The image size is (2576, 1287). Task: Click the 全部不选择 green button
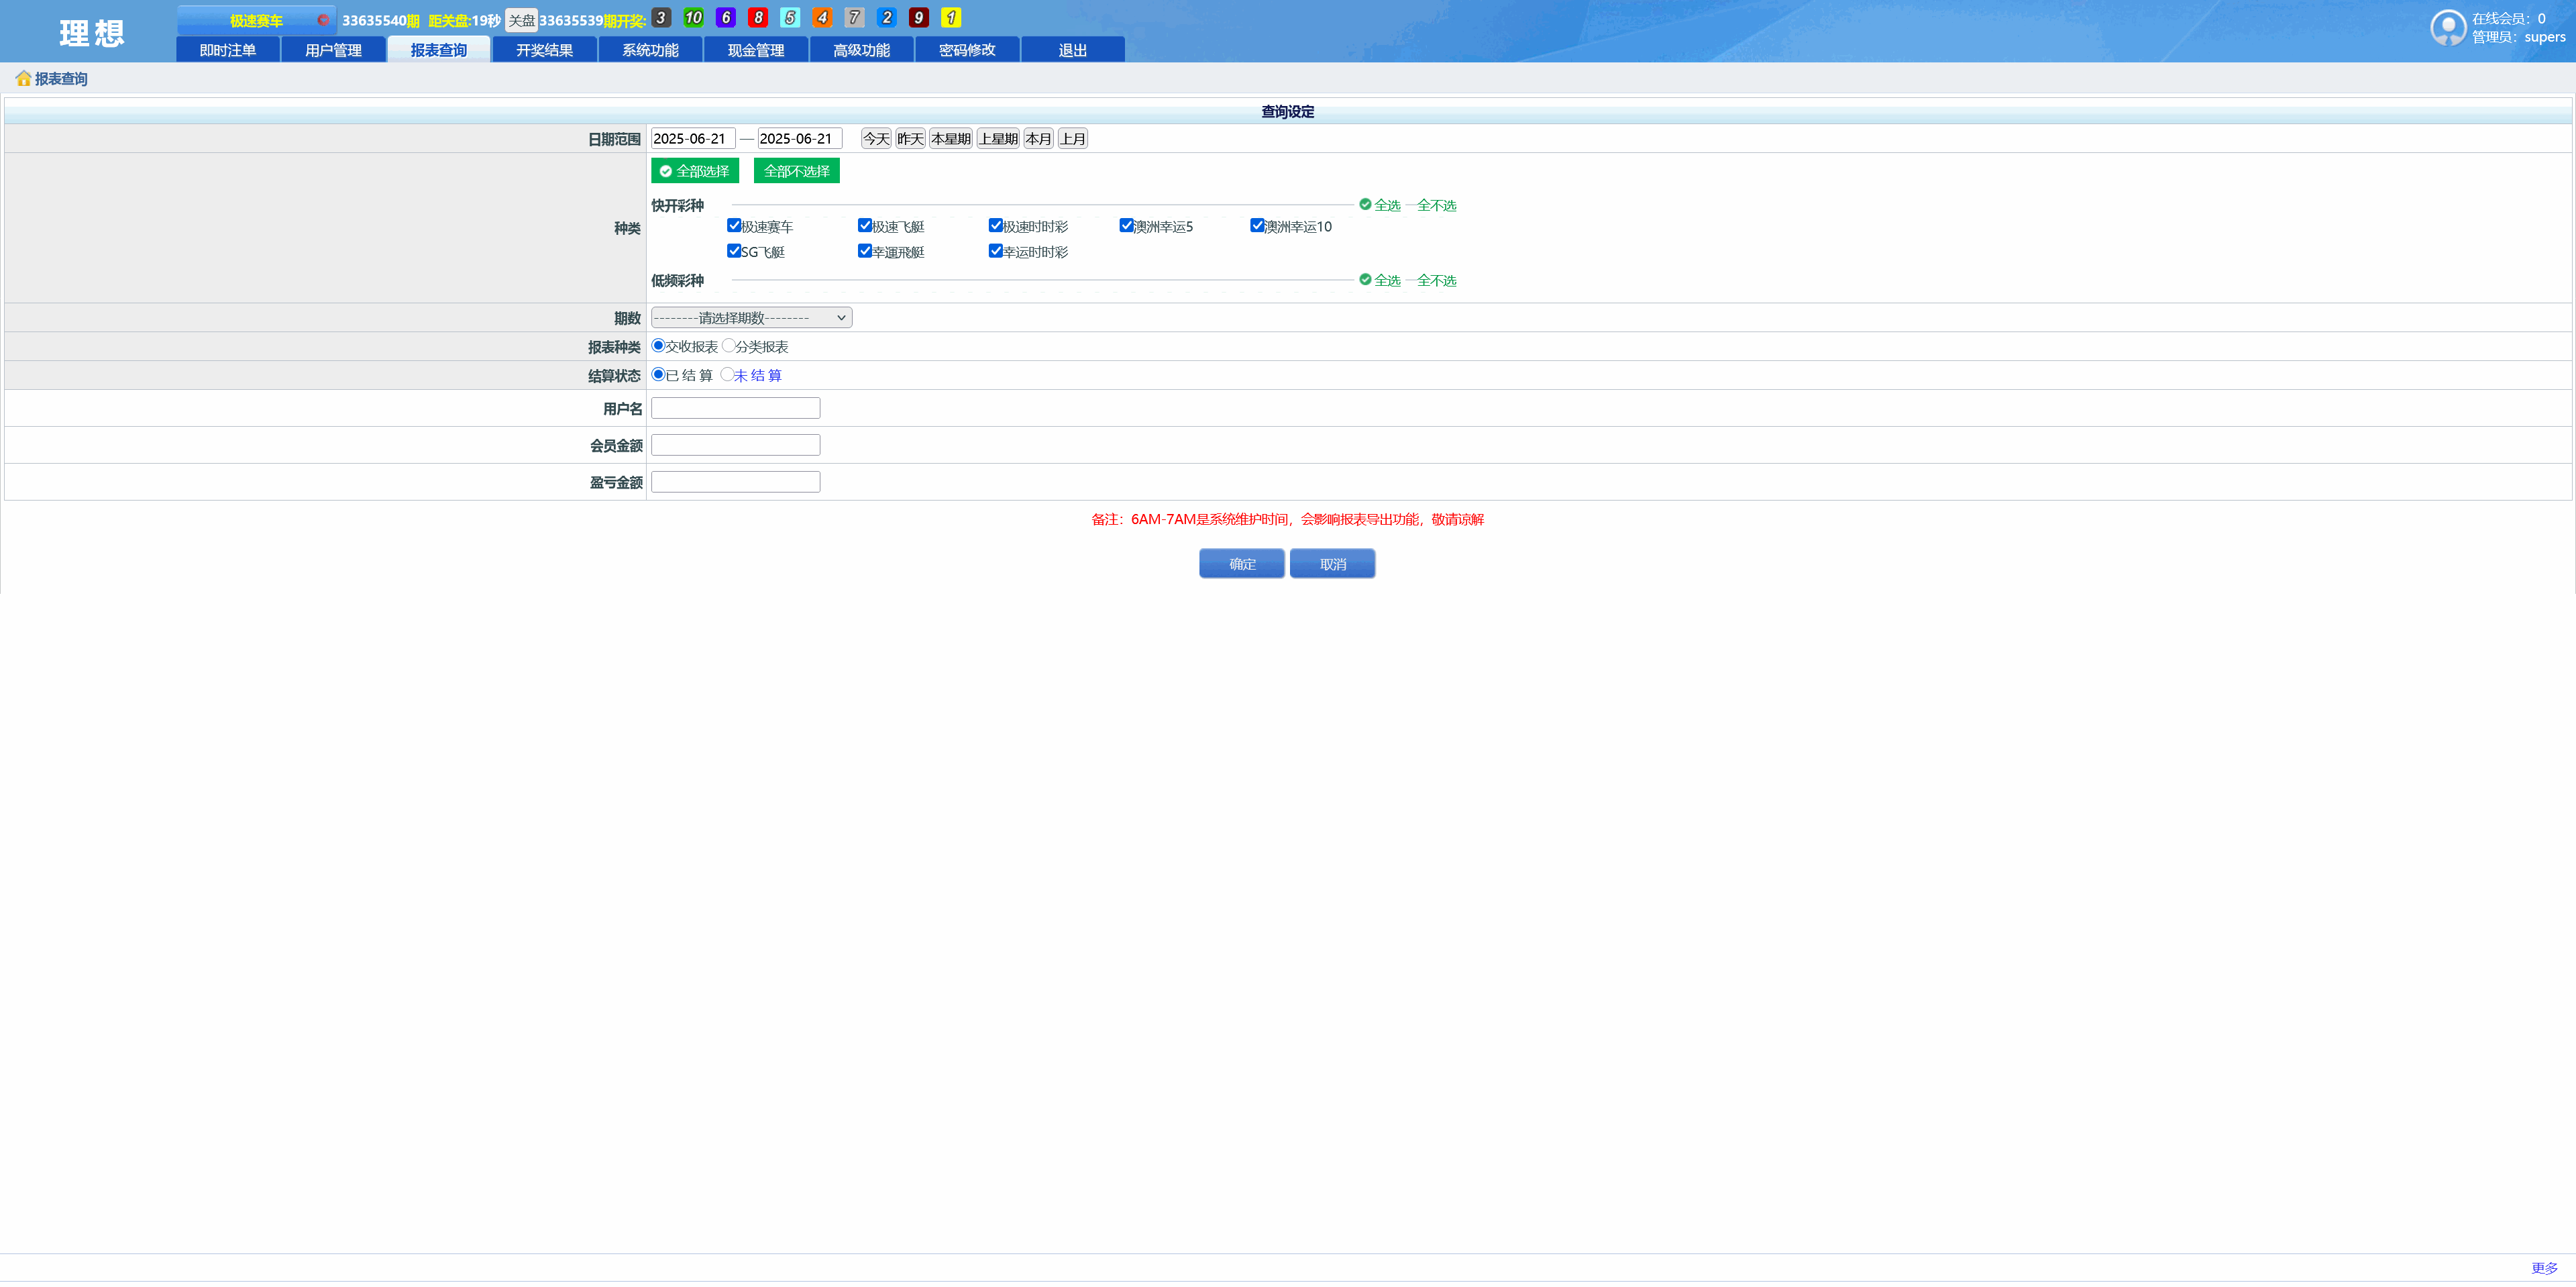[x=796, y=171]
